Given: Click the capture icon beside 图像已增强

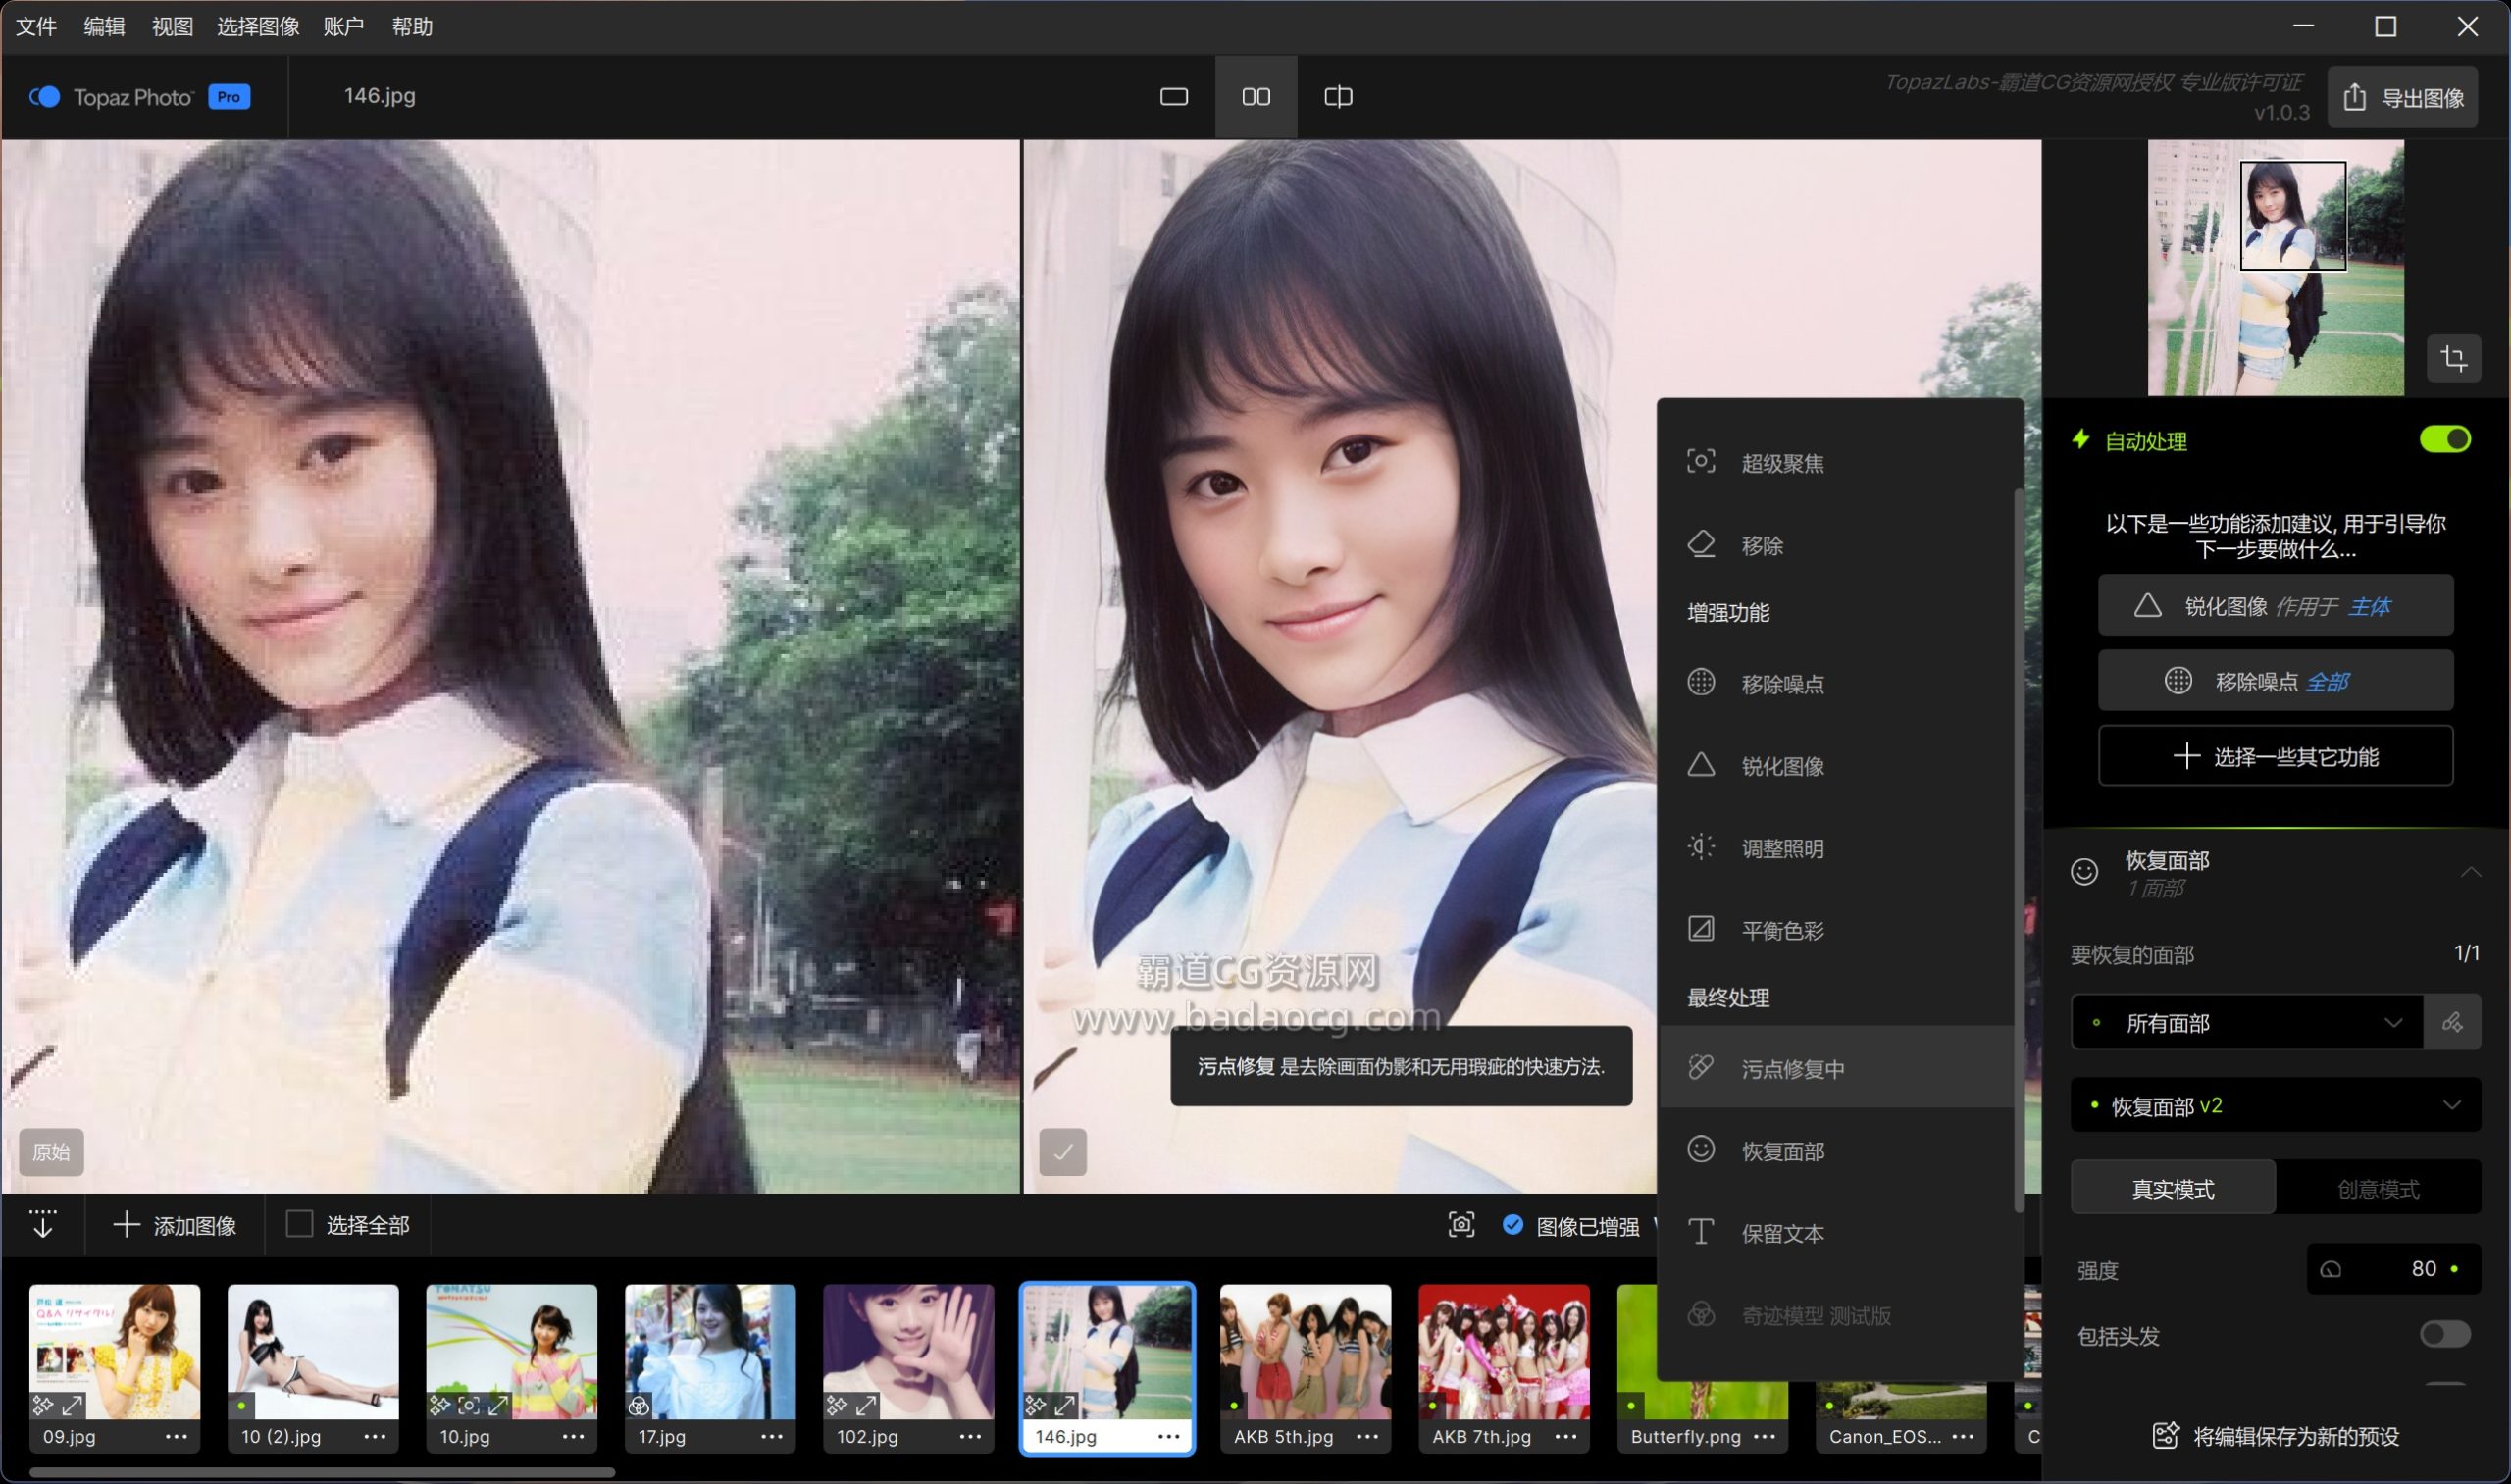Looking at the screenshot, I should point(1461,1225).
